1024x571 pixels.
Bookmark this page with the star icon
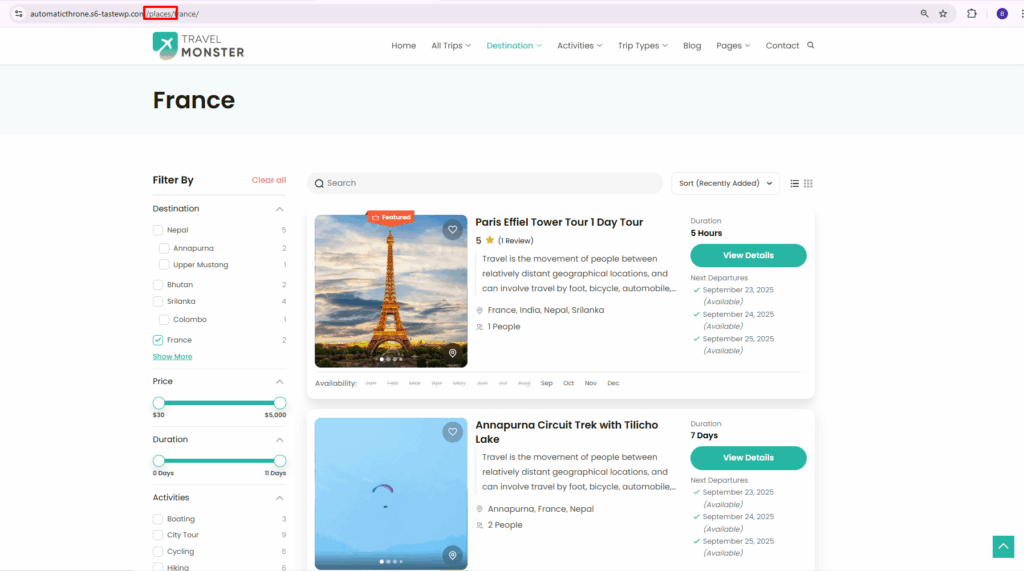(943, 14)
